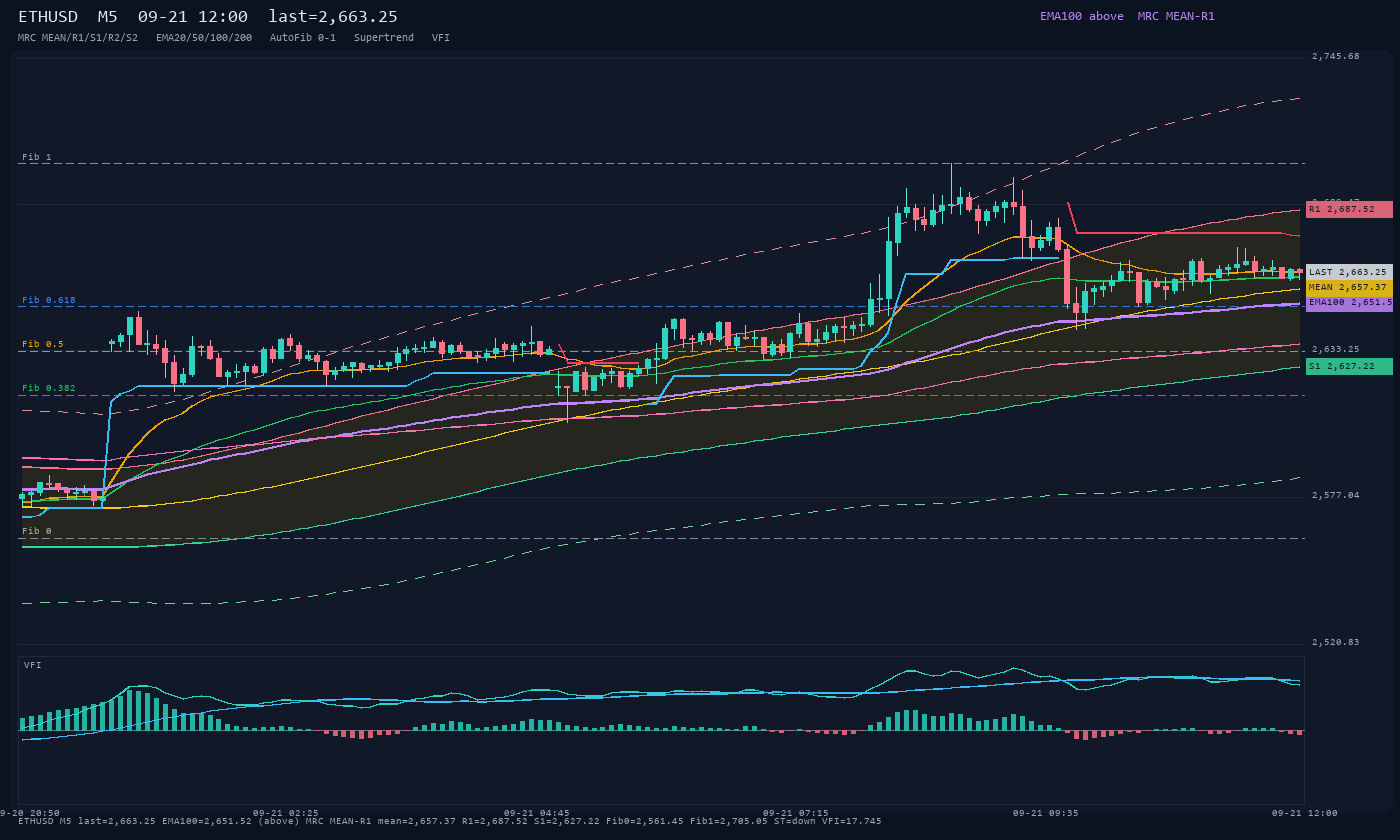Click the Fib 0.382 level label
The width and height of the screenshot is (1400, 840).
[x=49, y=388]
